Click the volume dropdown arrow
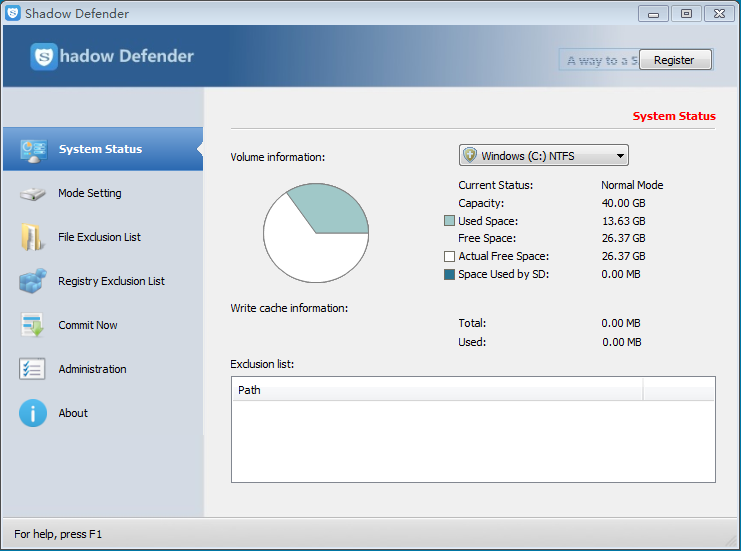 click(x=620, y=156)
